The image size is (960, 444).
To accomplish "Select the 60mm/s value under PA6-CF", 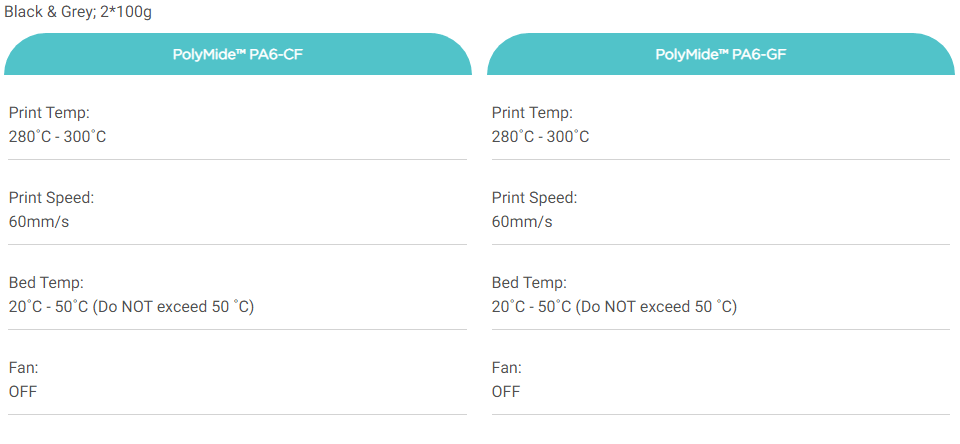I will point(39,221).
